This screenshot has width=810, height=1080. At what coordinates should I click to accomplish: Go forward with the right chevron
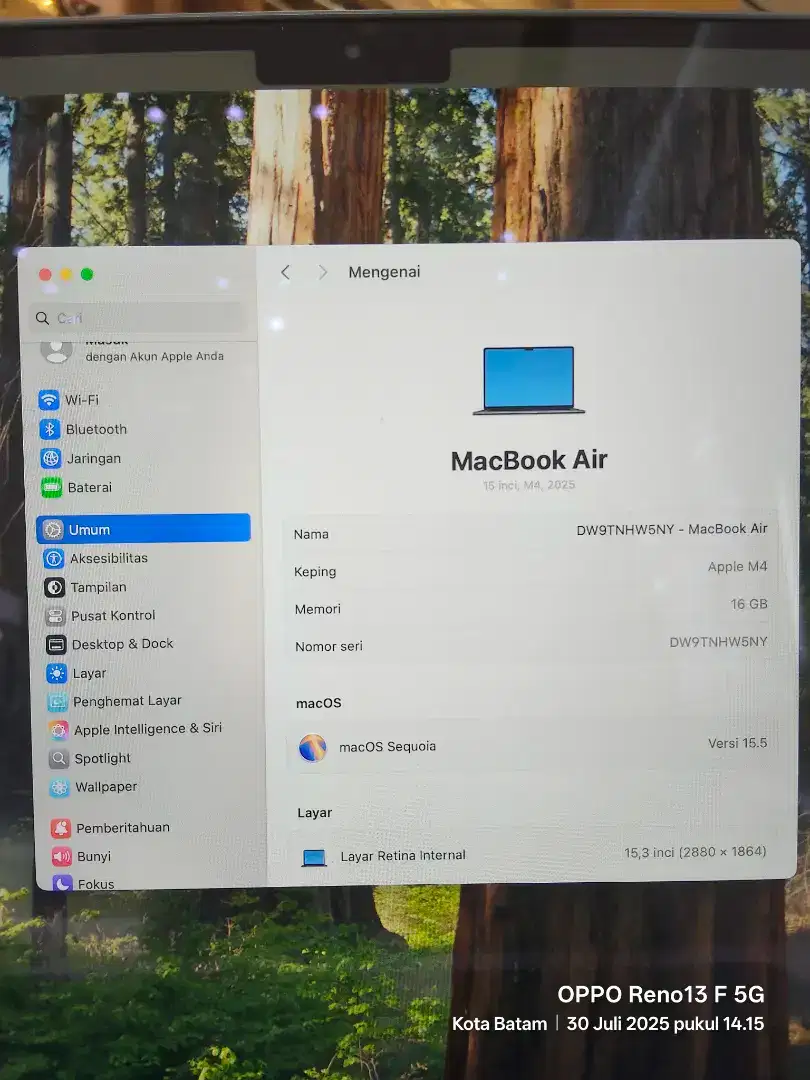pyautogui.click(x=322, y=272)
